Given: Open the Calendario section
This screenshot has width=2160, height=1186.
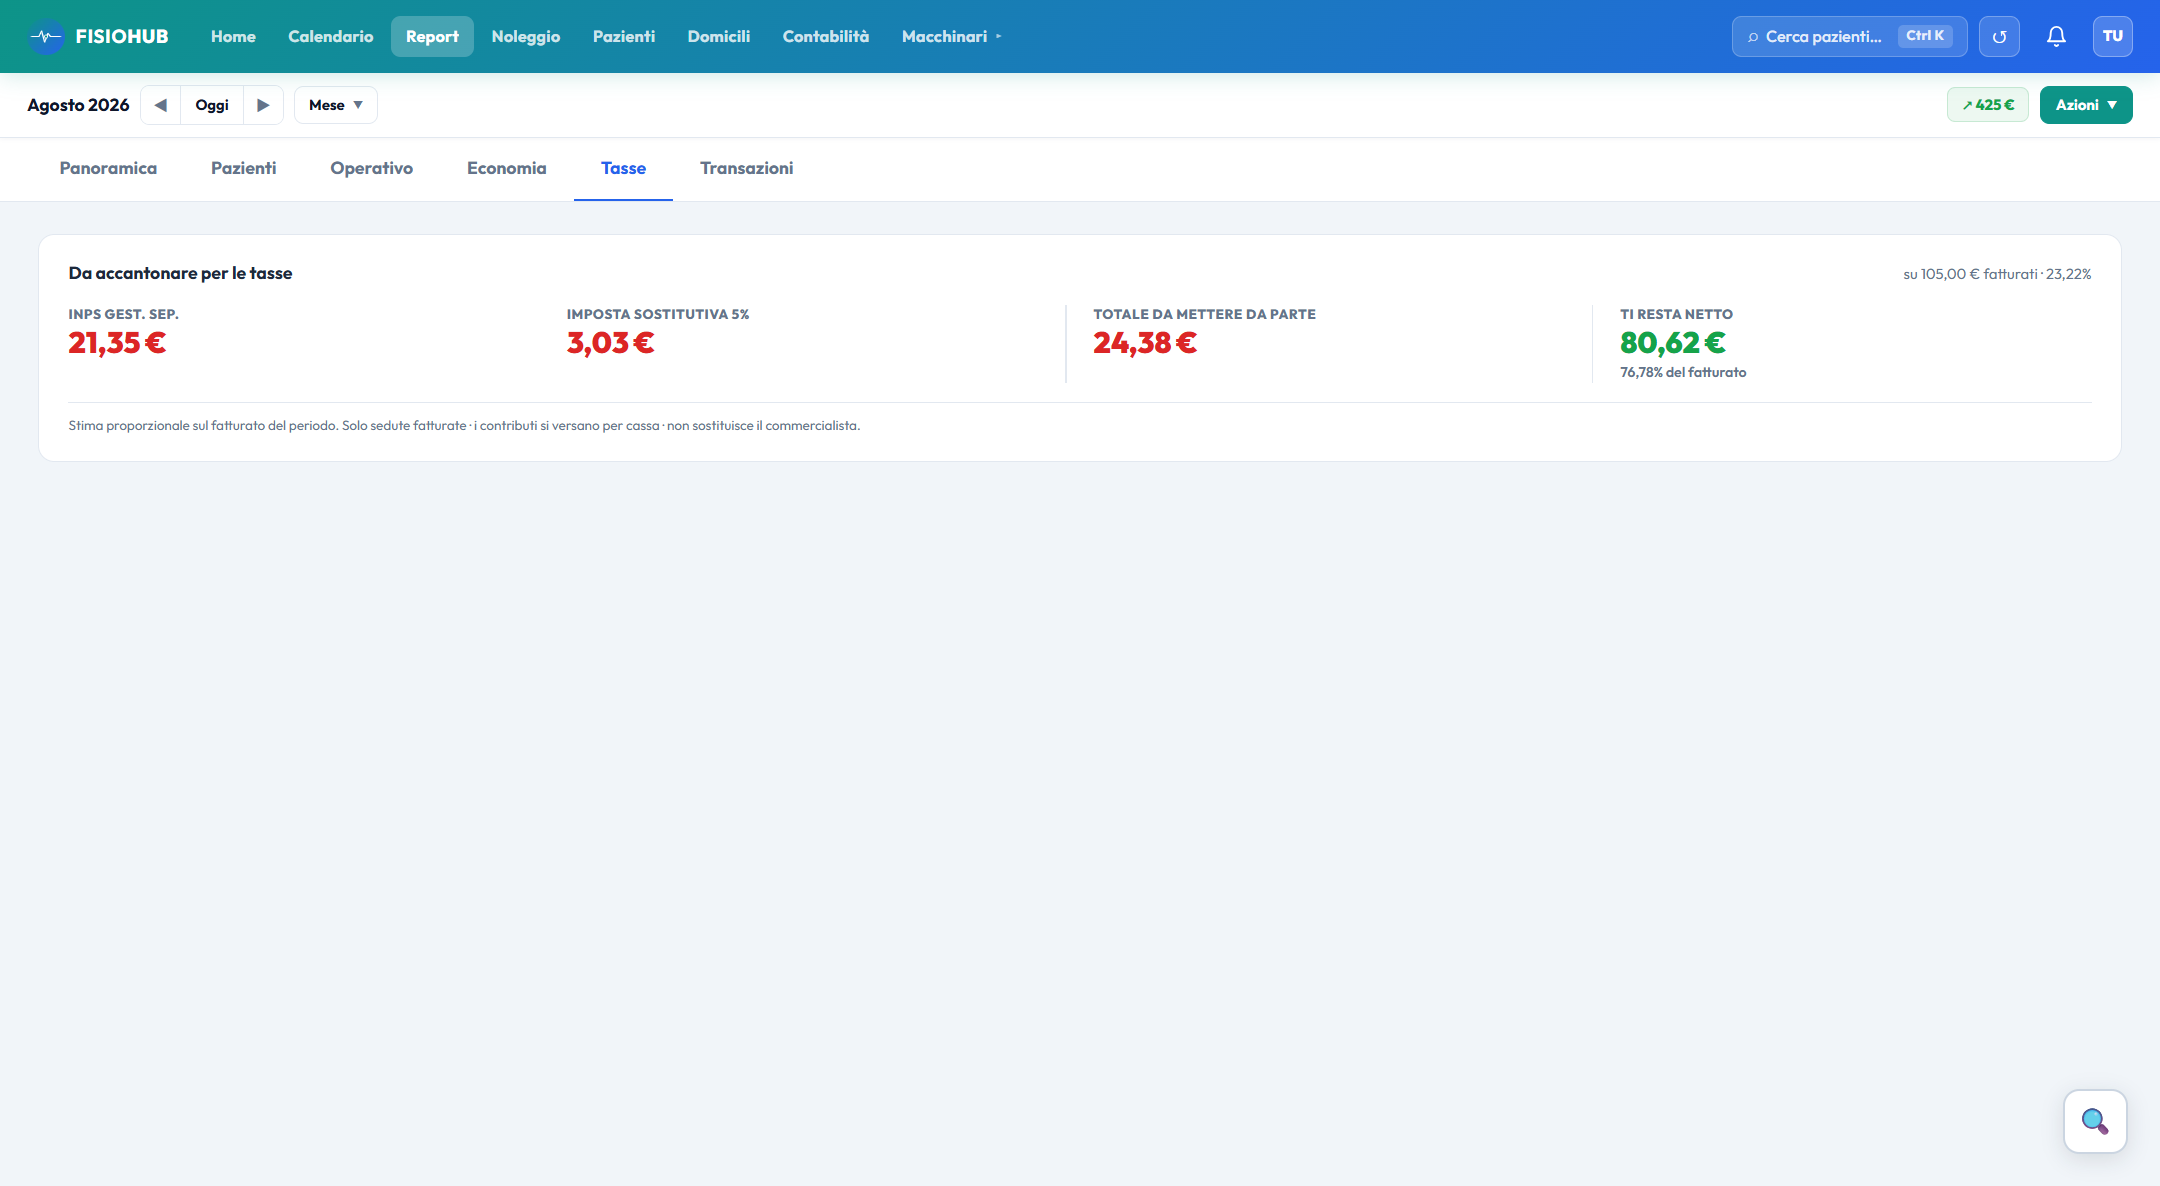Looking at the screenshot, I should click(x=331, y=37).
